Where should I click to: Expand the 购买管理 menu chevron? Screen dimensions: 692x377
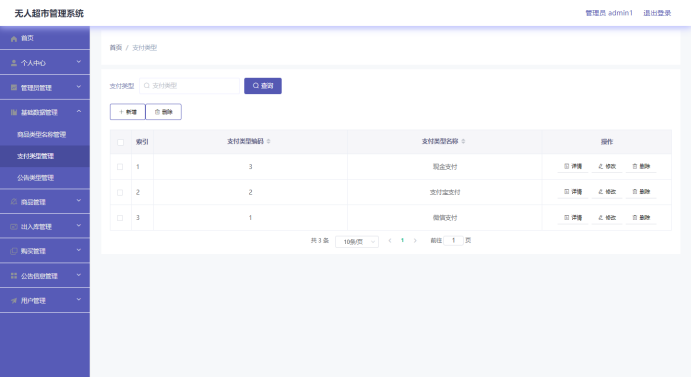point(79,250)
